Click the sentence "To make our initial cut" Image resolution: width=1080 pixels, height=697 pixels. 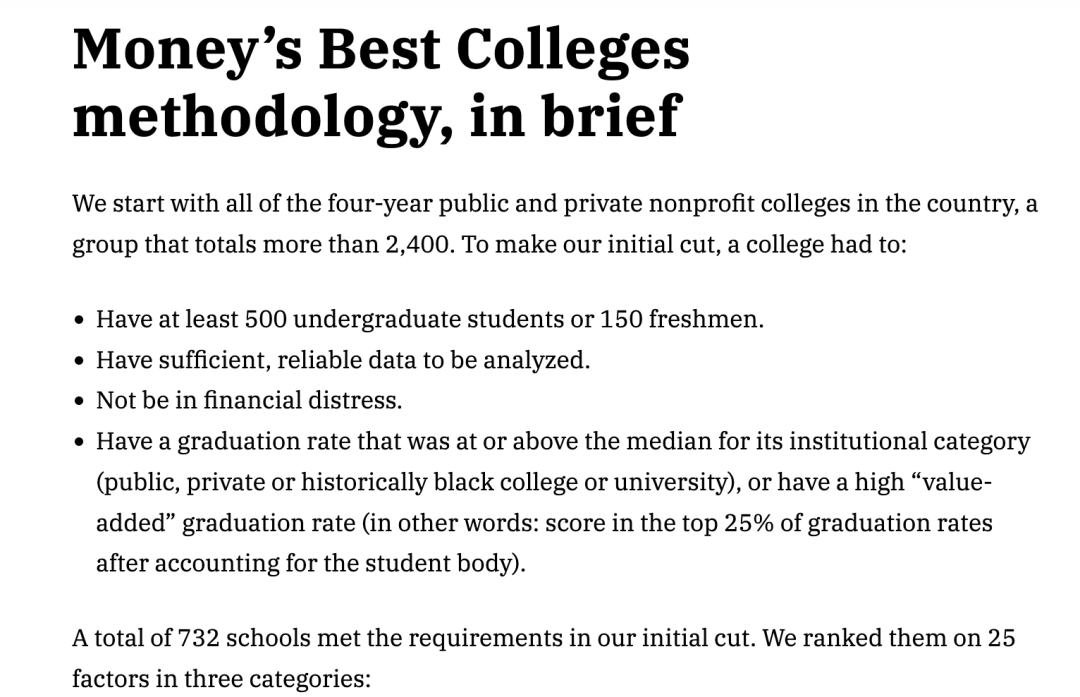pyautogui.click(x=588, y=245)
